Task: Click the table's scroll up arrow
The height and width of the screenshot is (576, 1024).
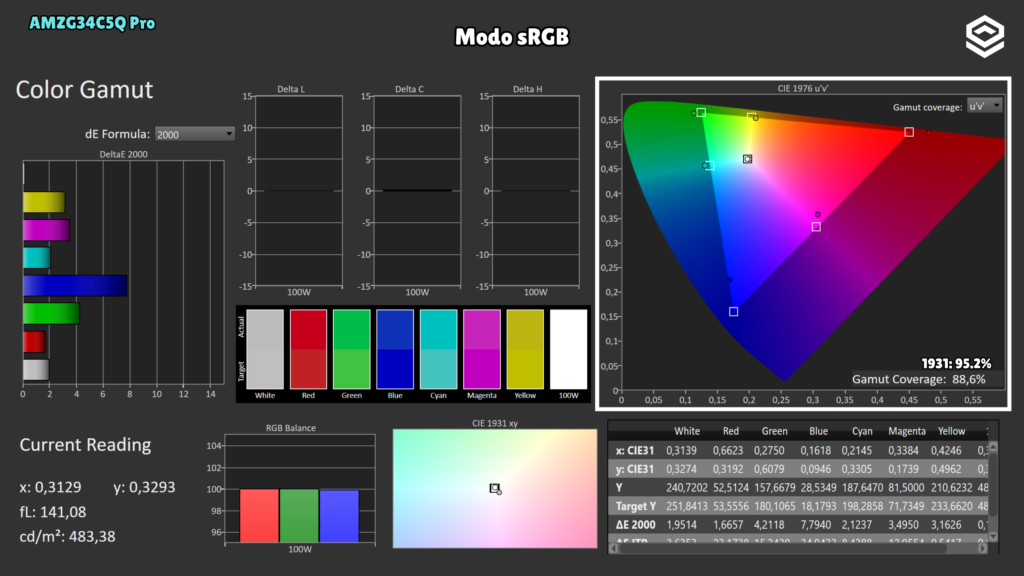Action: tap(993, 447)
